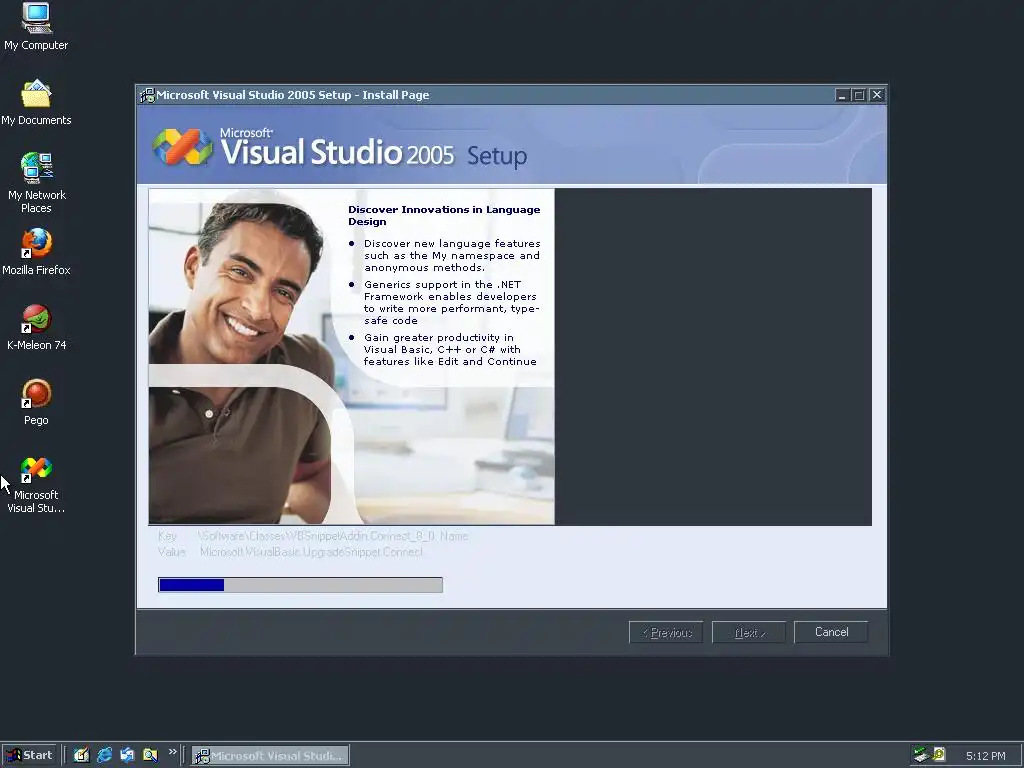Click the installation progress bar
The image size is (1024, 768).
[x=300, y=584]
